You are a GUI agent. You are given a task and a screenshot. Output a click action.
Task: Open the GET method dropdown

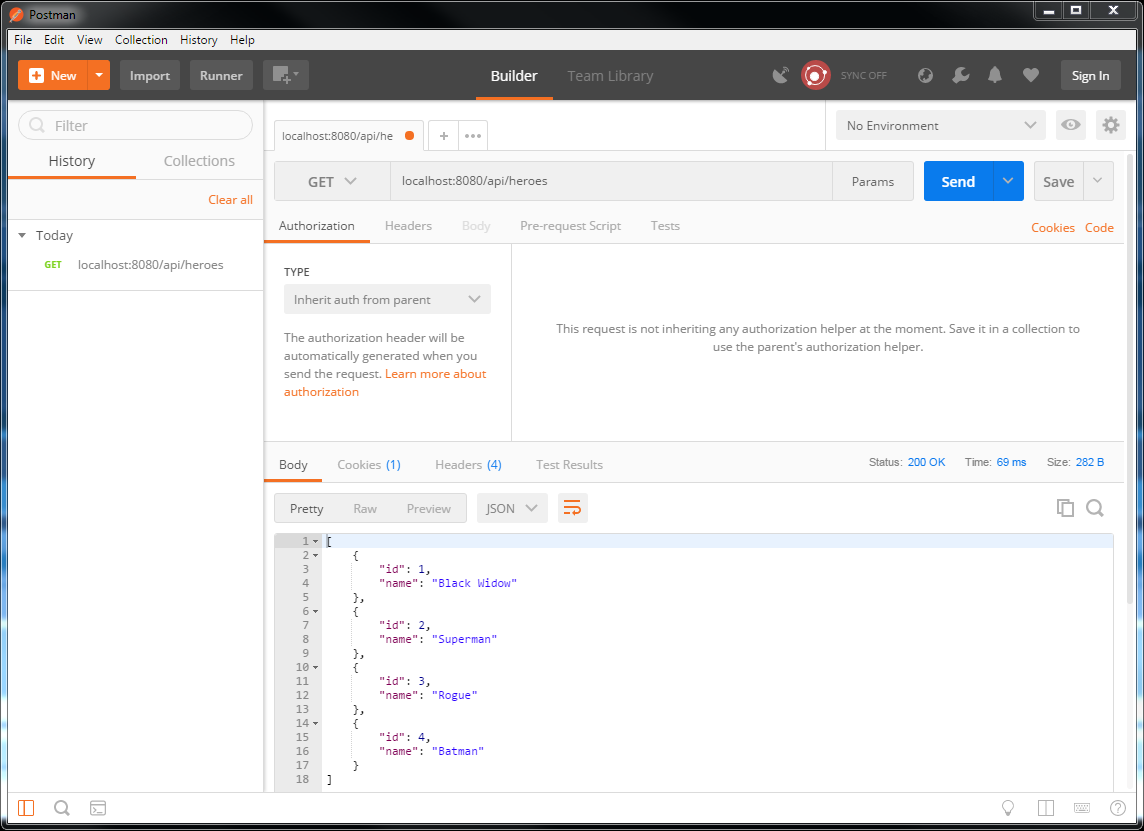tap(332, 181)
